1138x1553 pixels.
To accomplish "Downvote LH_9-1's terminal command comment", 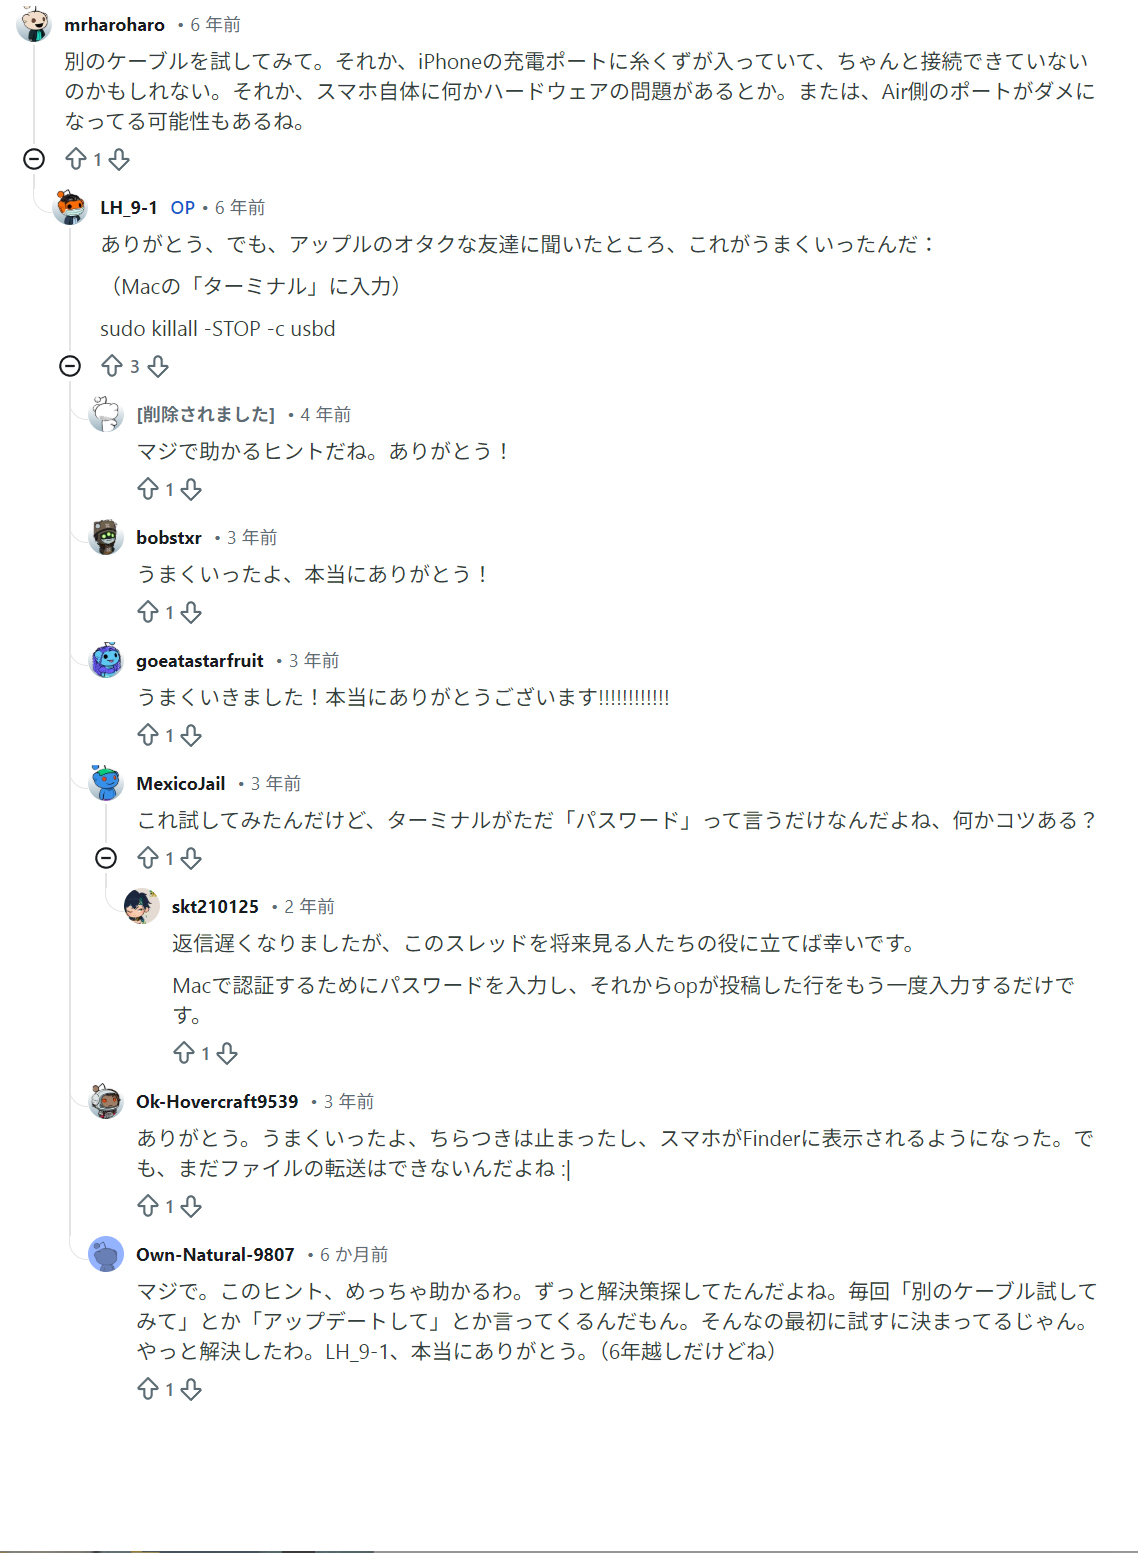I will (x=158, y=366).
